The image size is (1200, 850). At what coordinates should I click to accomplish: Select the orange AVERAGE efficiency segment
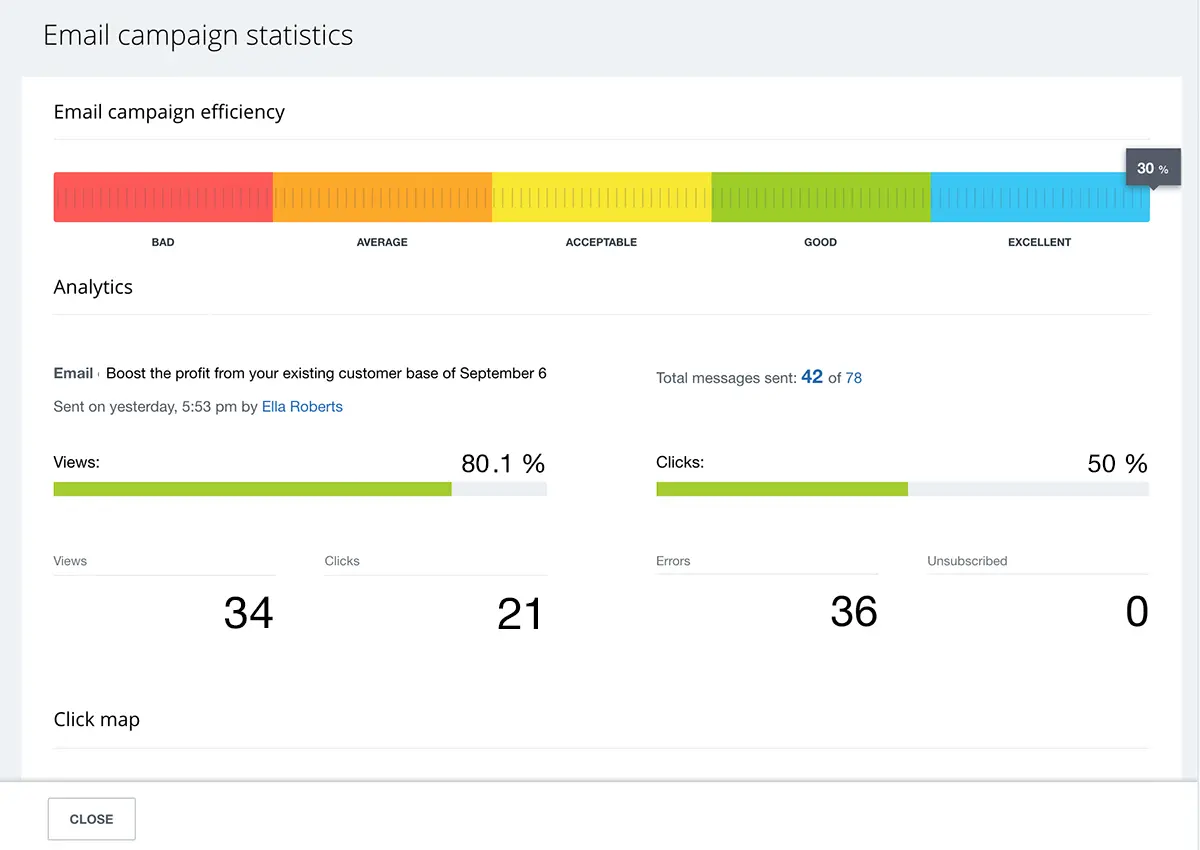pos(382,197)
